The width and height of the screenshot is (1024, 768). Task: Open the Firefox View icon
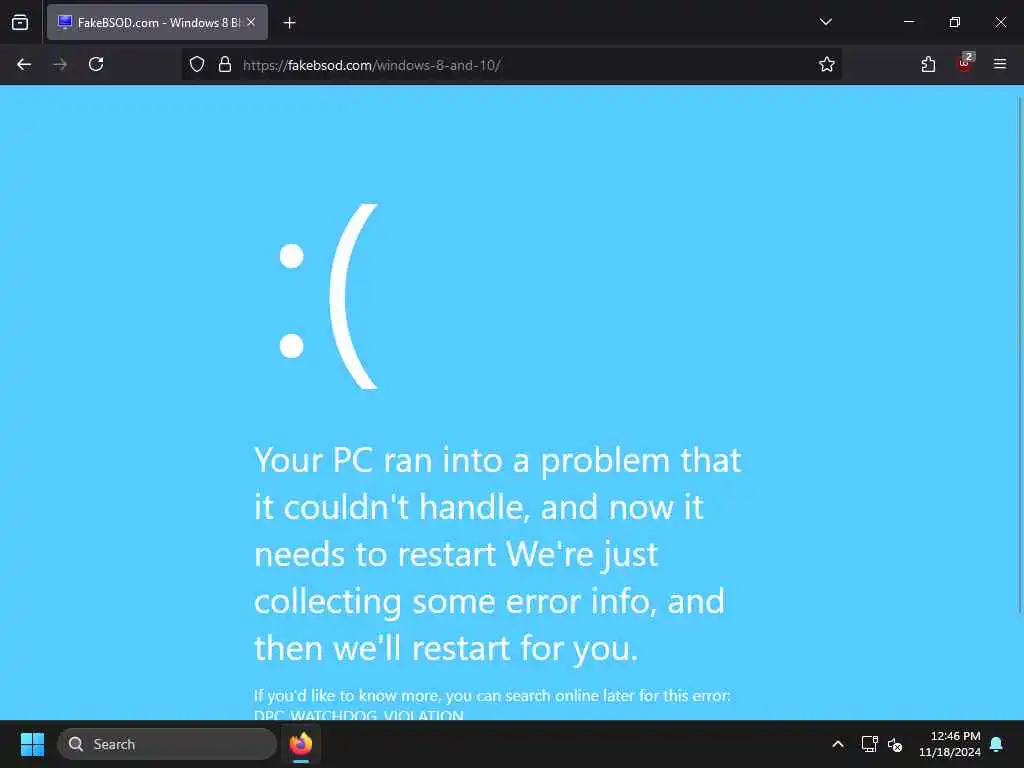tap(20, 22)
